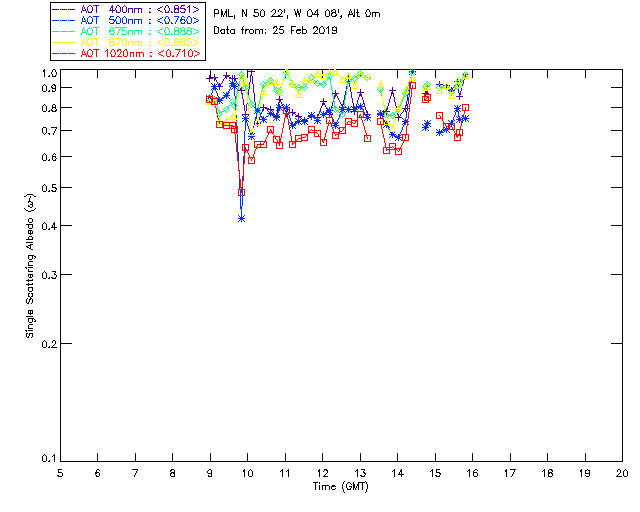Click the AOT 870nm yellow legend entry

(x=126, y=42)
